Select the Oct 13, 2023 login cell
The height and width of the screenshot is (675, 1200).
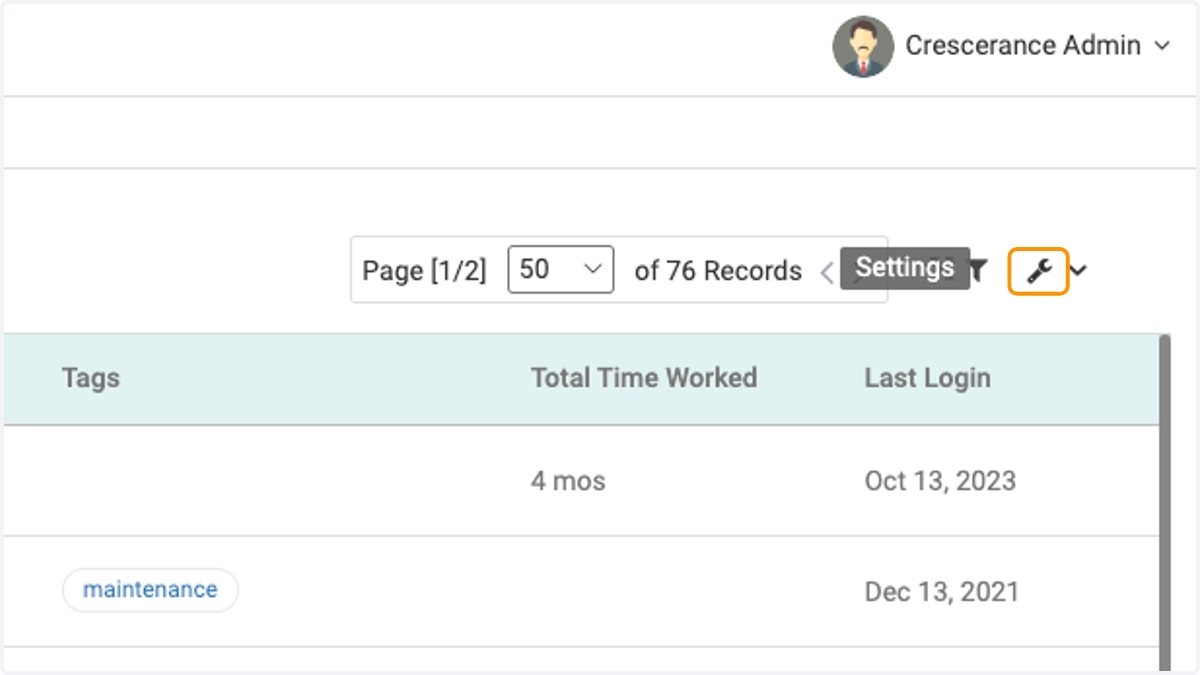pos(940,481)
